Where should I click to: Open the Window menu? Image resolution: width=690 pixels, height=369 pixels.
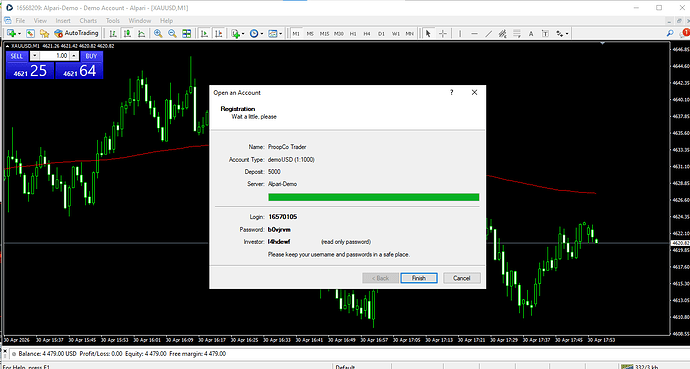click(139, 21)
